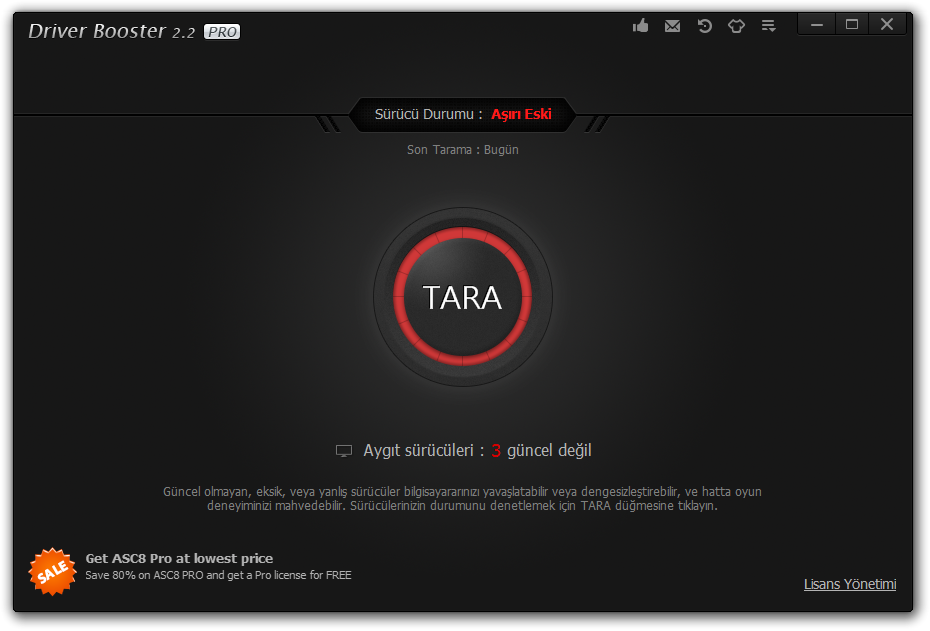
Task: Click the Driver Booster 2.2 title
Action: [x=112, y=31]
